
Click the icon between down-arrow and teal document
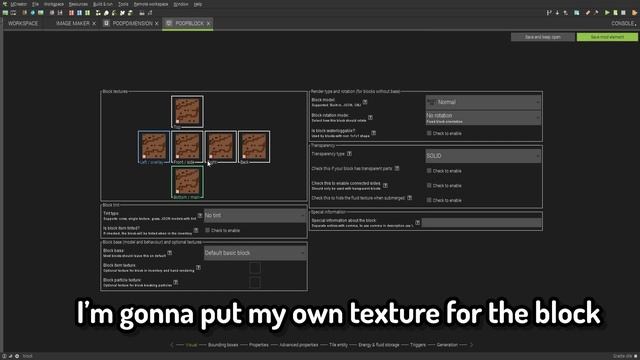566,13
